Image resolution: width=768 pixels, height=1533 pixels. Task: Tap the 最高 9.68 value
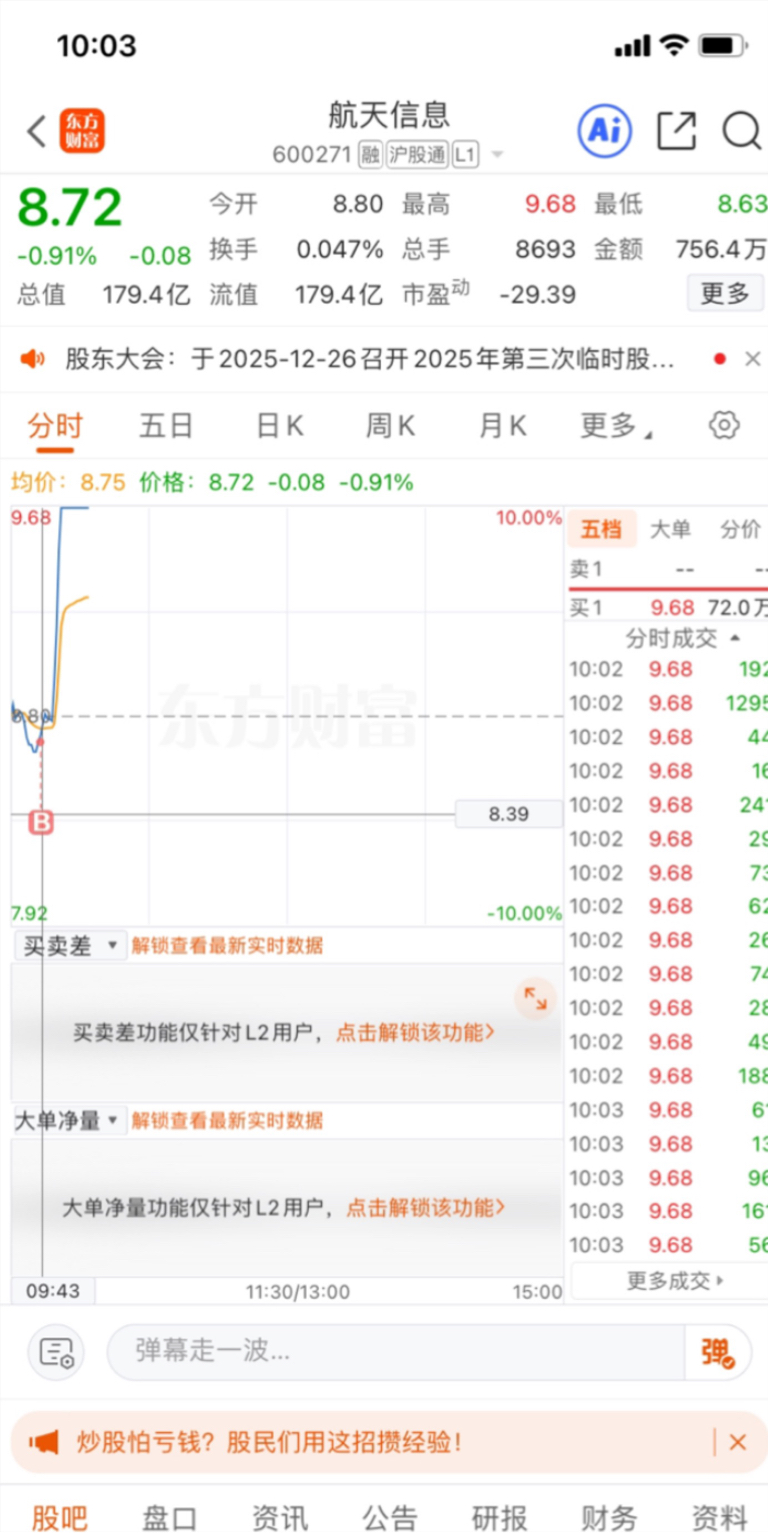(551, 204)
